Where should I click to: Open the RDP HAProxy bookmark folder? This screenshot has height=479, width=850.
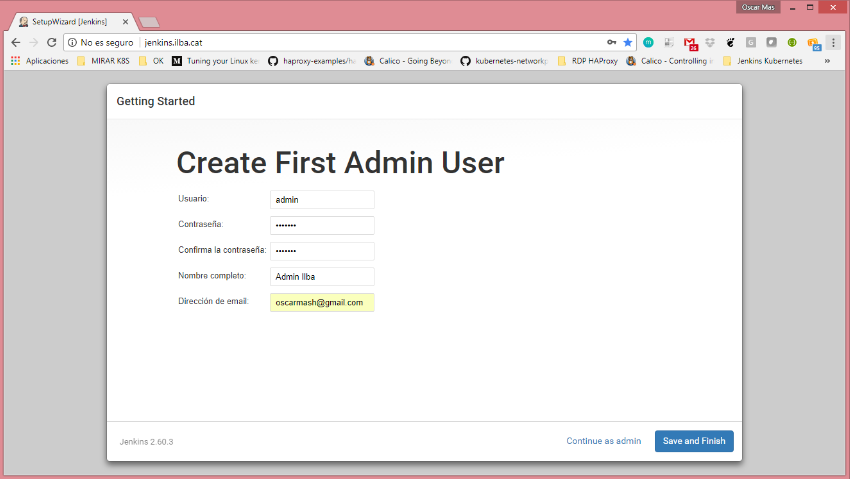pyautogui.click(x=588, y=61)
